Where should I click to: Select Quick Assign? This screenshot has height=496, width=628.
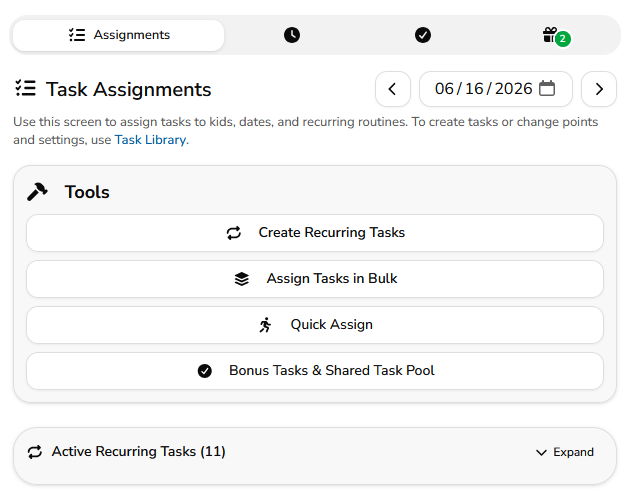click(315, 325)
